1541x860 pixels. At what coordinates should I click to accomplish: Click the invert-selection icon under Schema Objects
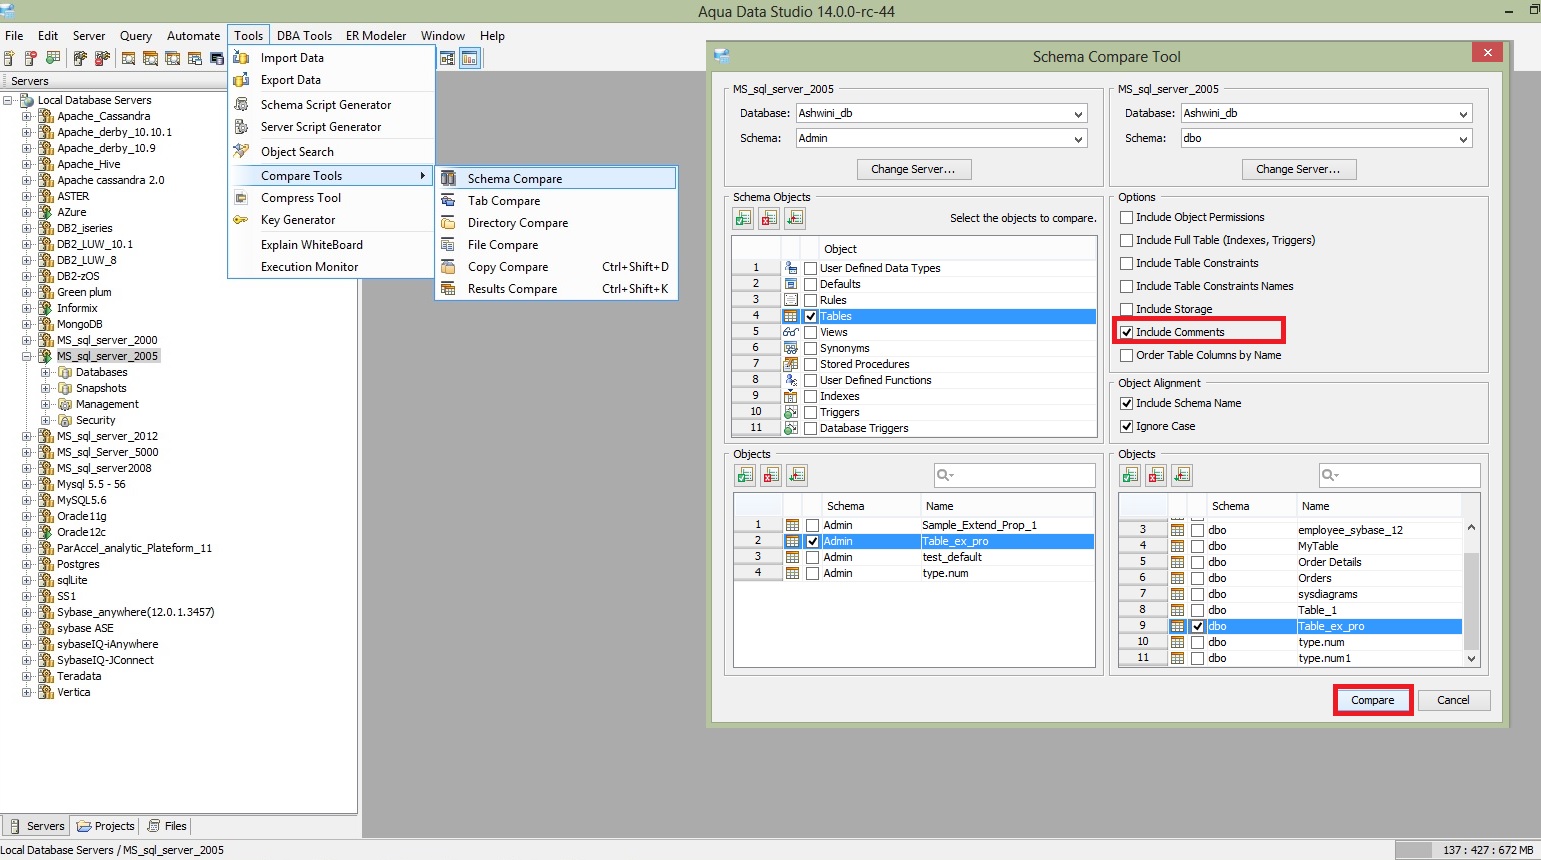[x=795, y=218]
